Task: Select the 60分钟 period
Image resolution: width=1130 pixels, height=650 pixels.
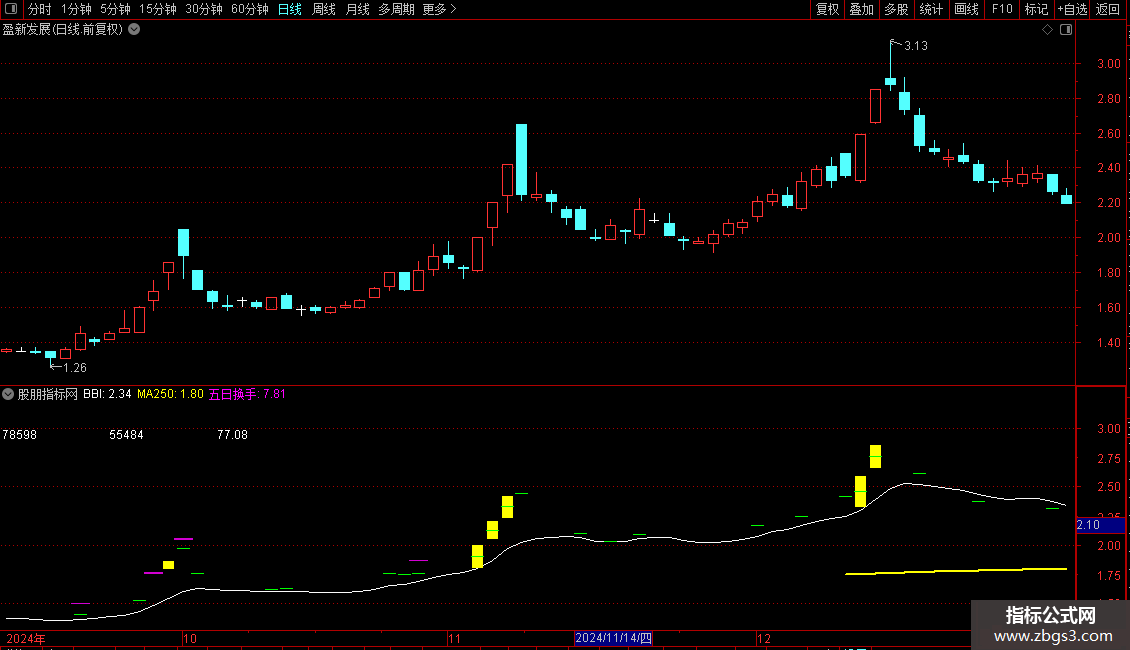Action: pos(249,9)
